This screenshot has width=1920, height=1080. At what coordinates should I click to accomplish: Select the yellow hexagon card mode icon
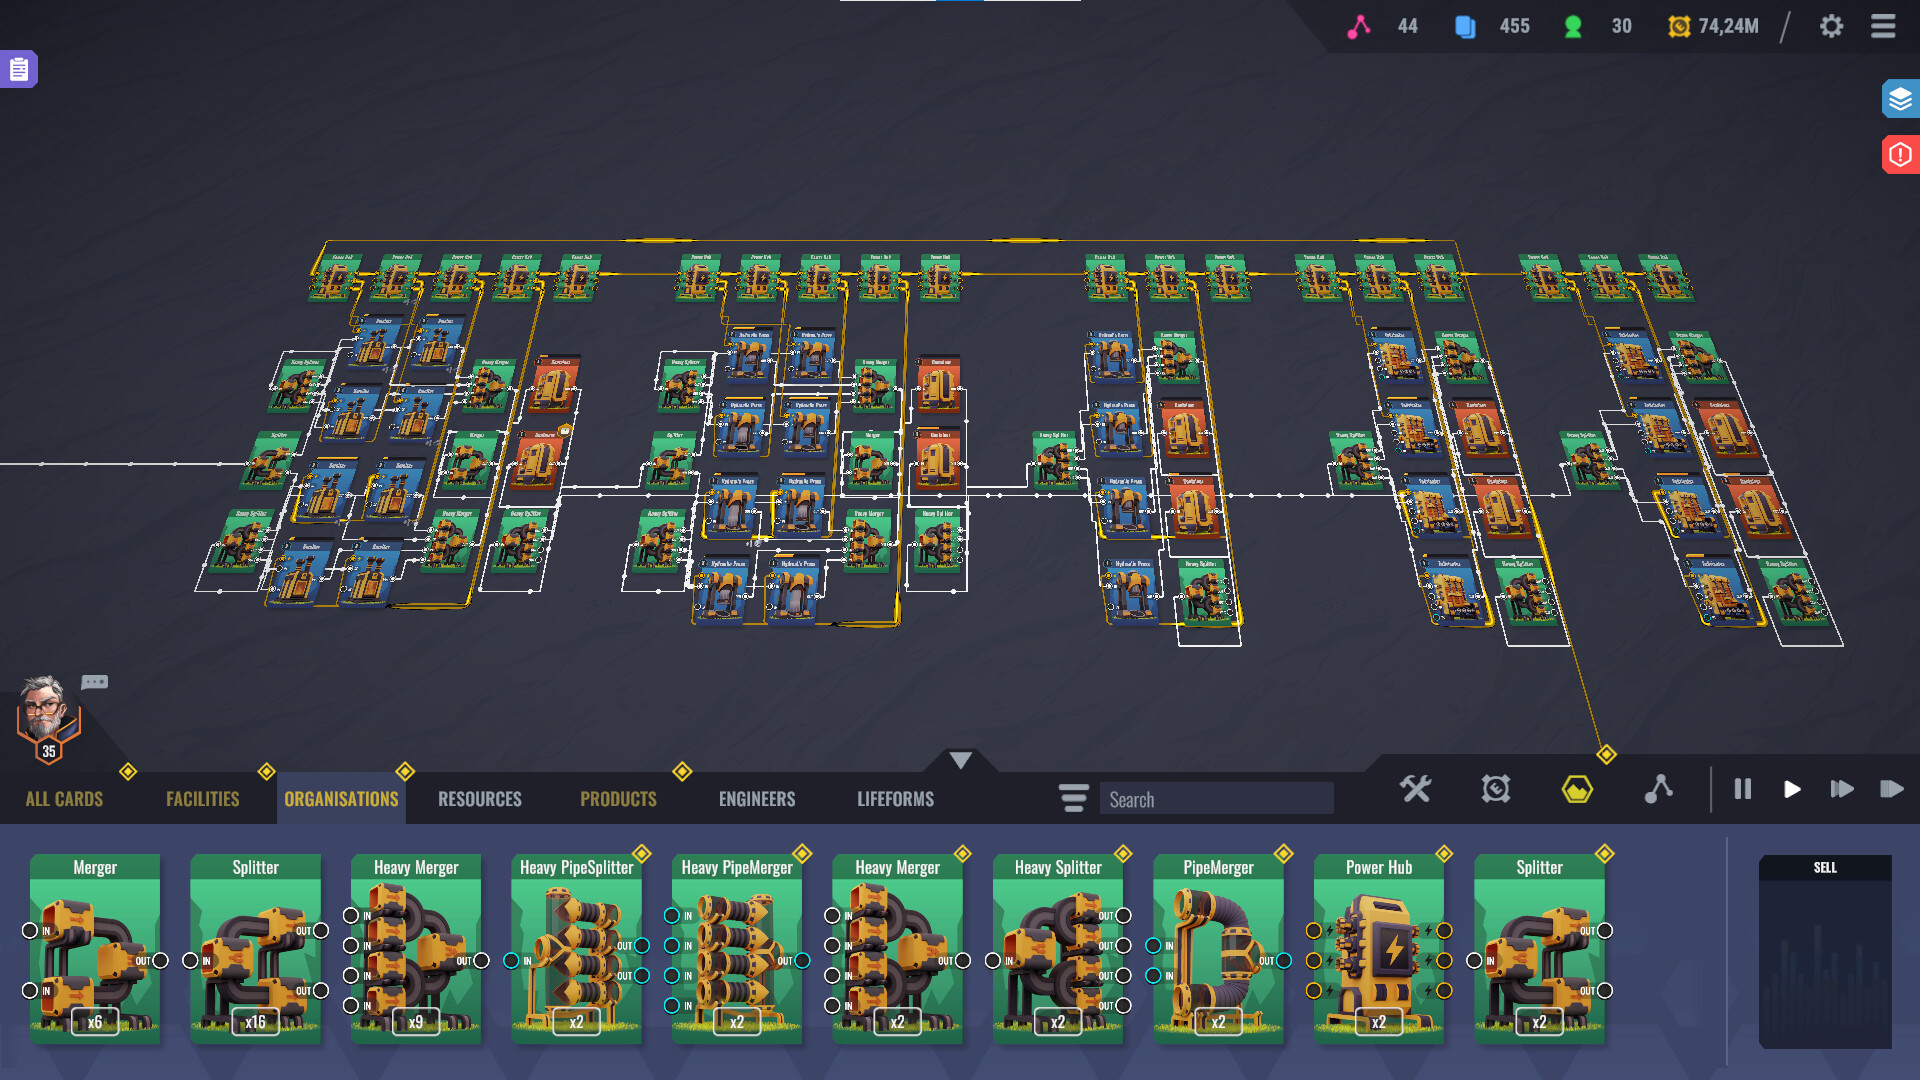[x=1578, y=789]
